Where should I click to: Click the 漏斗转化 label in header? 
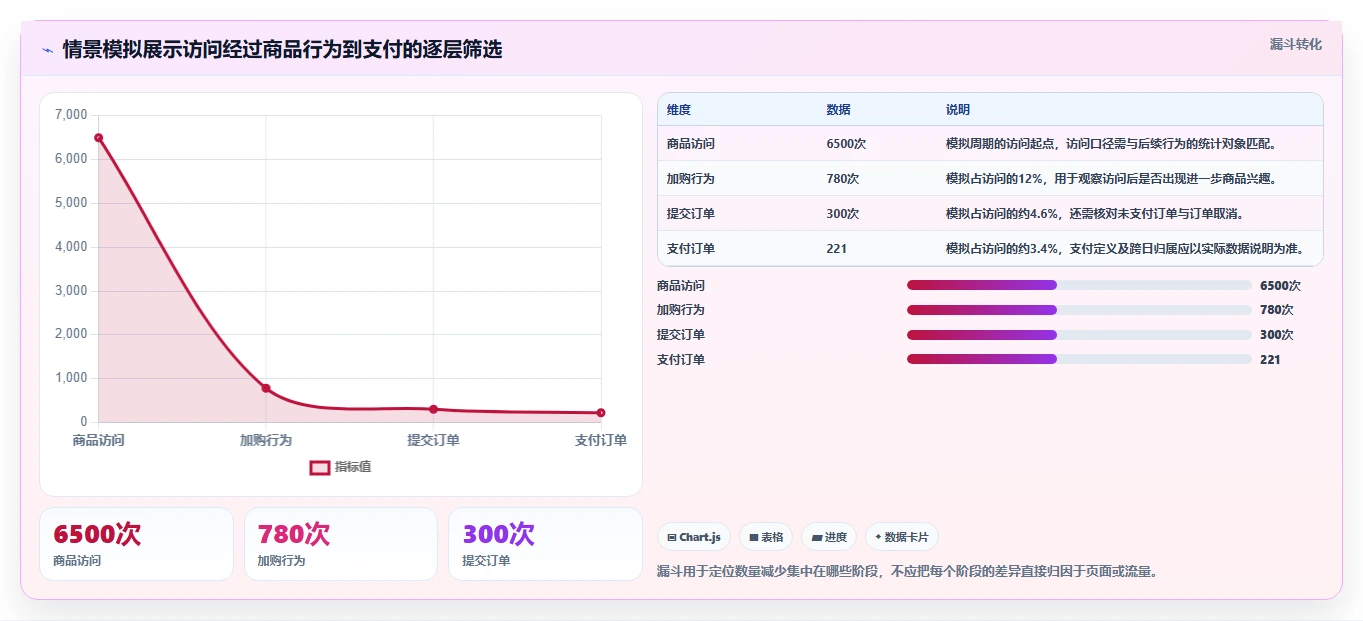(x=1295, y=44)
